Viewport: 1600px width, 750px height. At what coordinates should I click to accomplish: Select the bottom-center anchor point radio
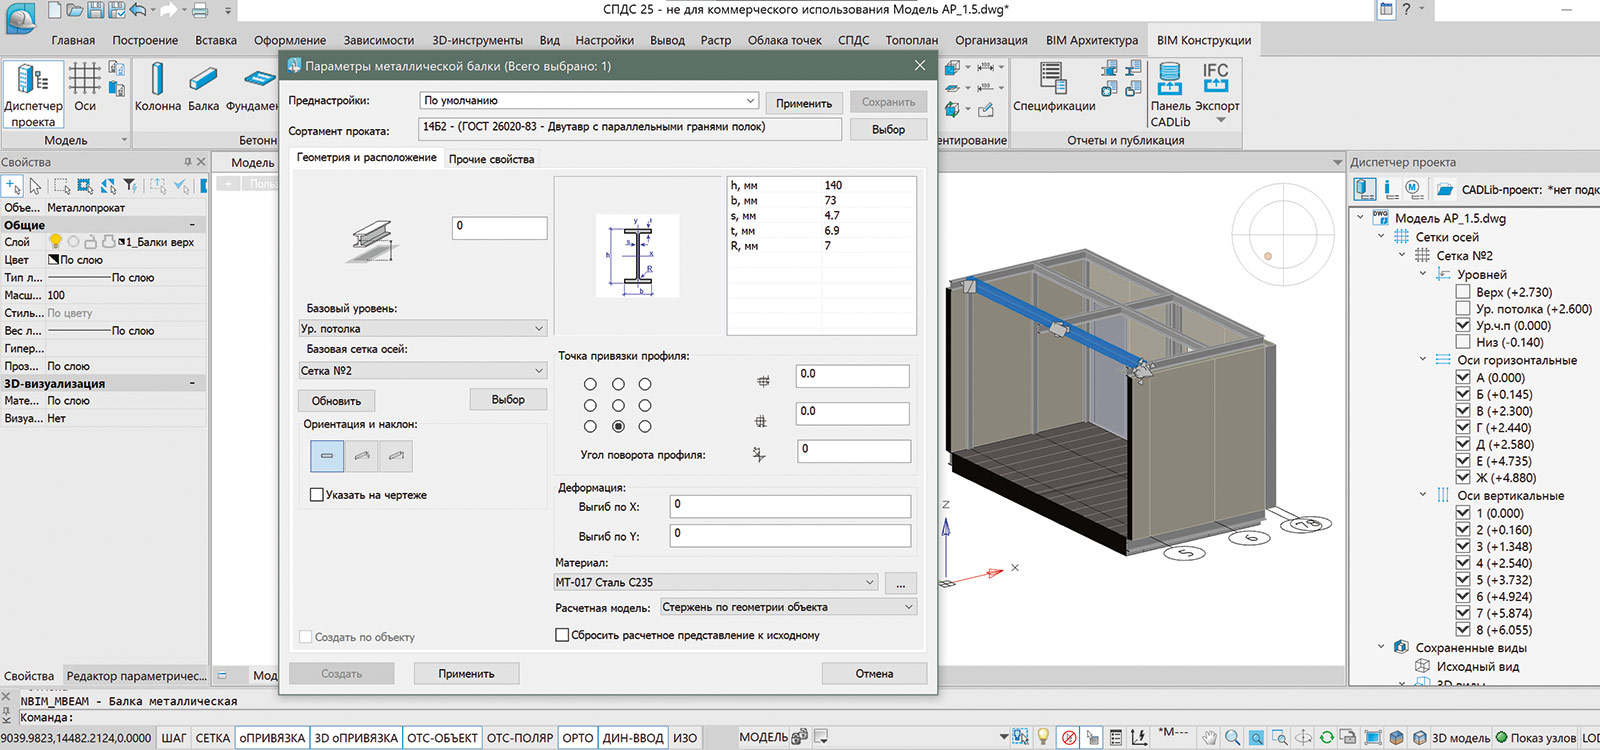[x=618, y=426]
